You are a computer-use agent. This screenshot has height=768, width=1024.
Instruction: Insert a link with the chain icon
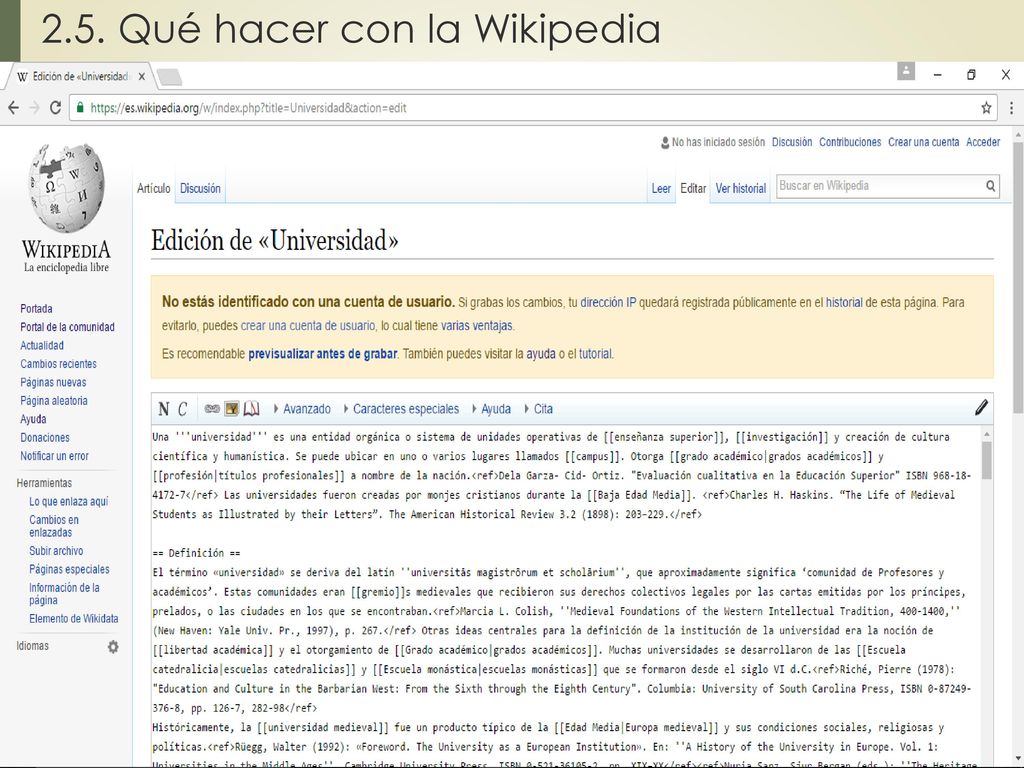pyautogui.click(x=212, y=409)
